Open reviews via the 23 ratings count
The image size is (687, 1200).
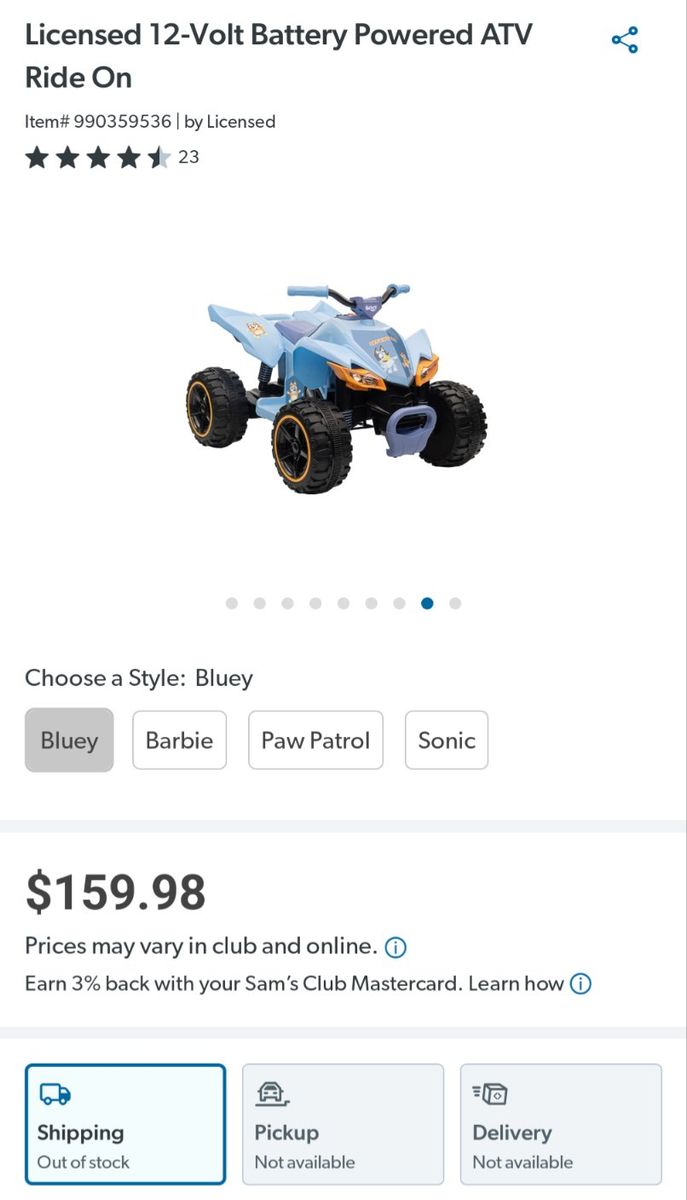pos(188,157)
